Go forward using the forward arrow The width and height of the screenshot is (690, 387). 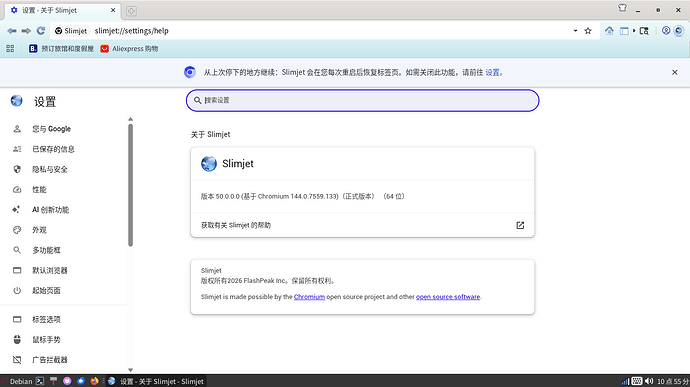tap(26, 31)
